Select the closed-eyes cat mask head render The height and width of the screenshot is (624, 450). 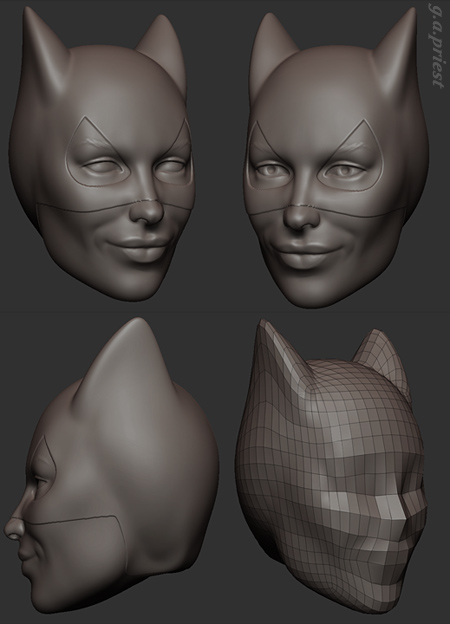102,156
